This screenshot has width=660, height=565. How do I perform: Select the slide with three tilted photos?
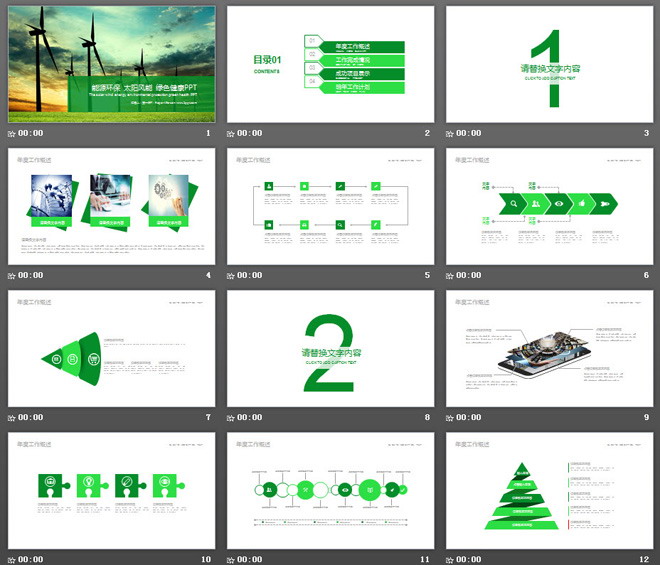111,207
